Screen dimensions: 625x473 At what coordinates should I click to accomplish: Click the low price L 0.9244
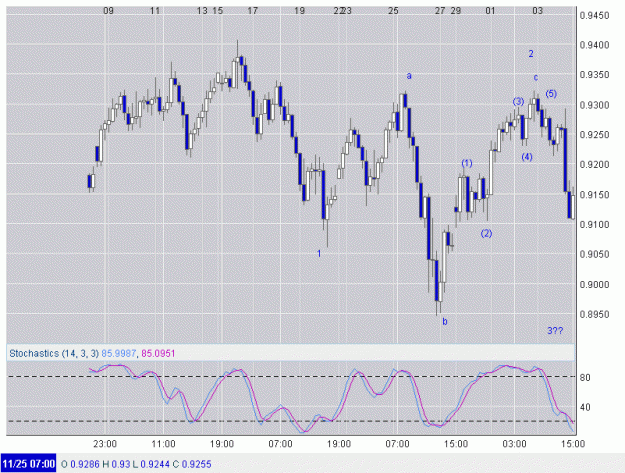151,464
